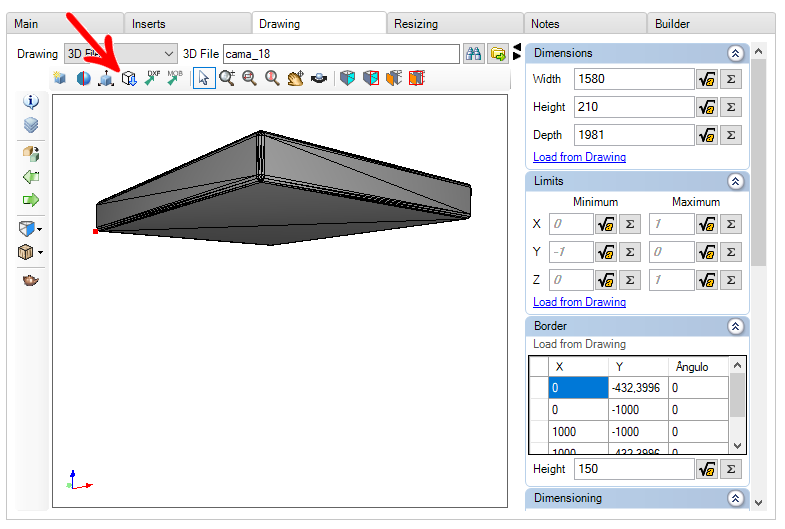Select the highlighted X cell with 0

coord(578,388)
